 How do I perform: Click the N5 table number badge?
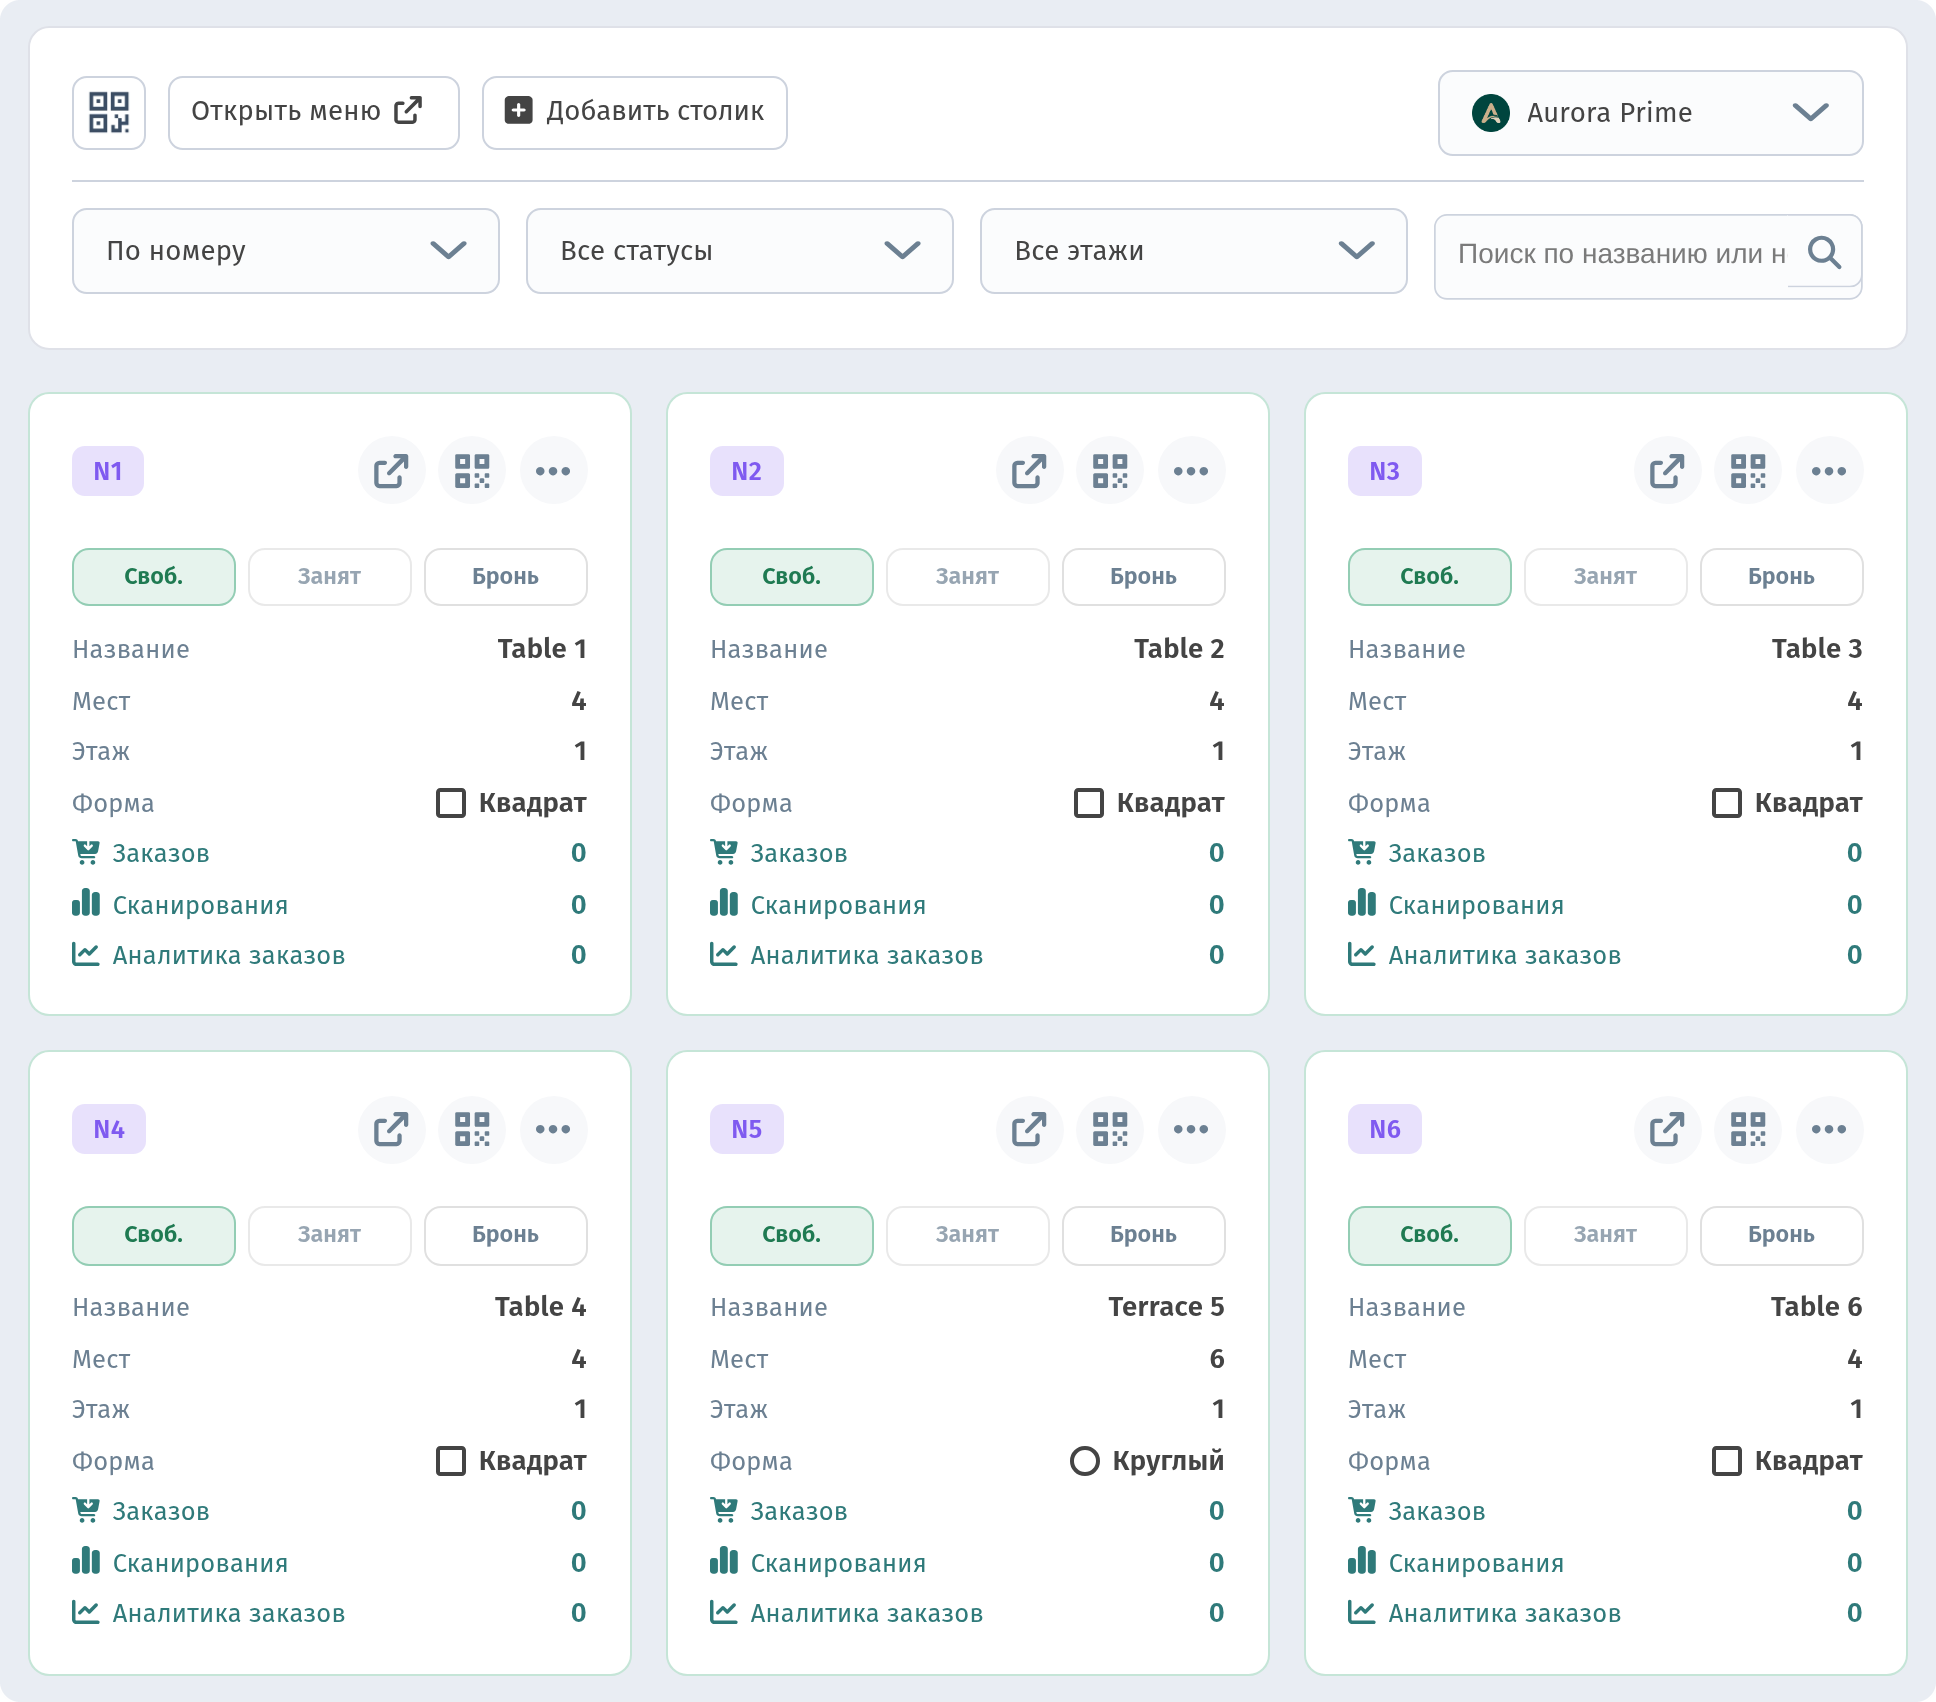747,1129
